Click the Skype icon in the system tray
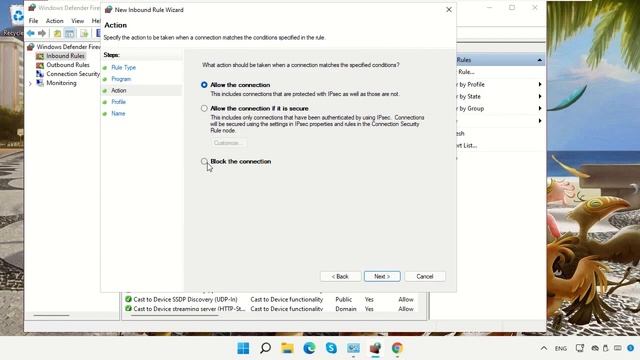640x360 pixels. point(631,348)
